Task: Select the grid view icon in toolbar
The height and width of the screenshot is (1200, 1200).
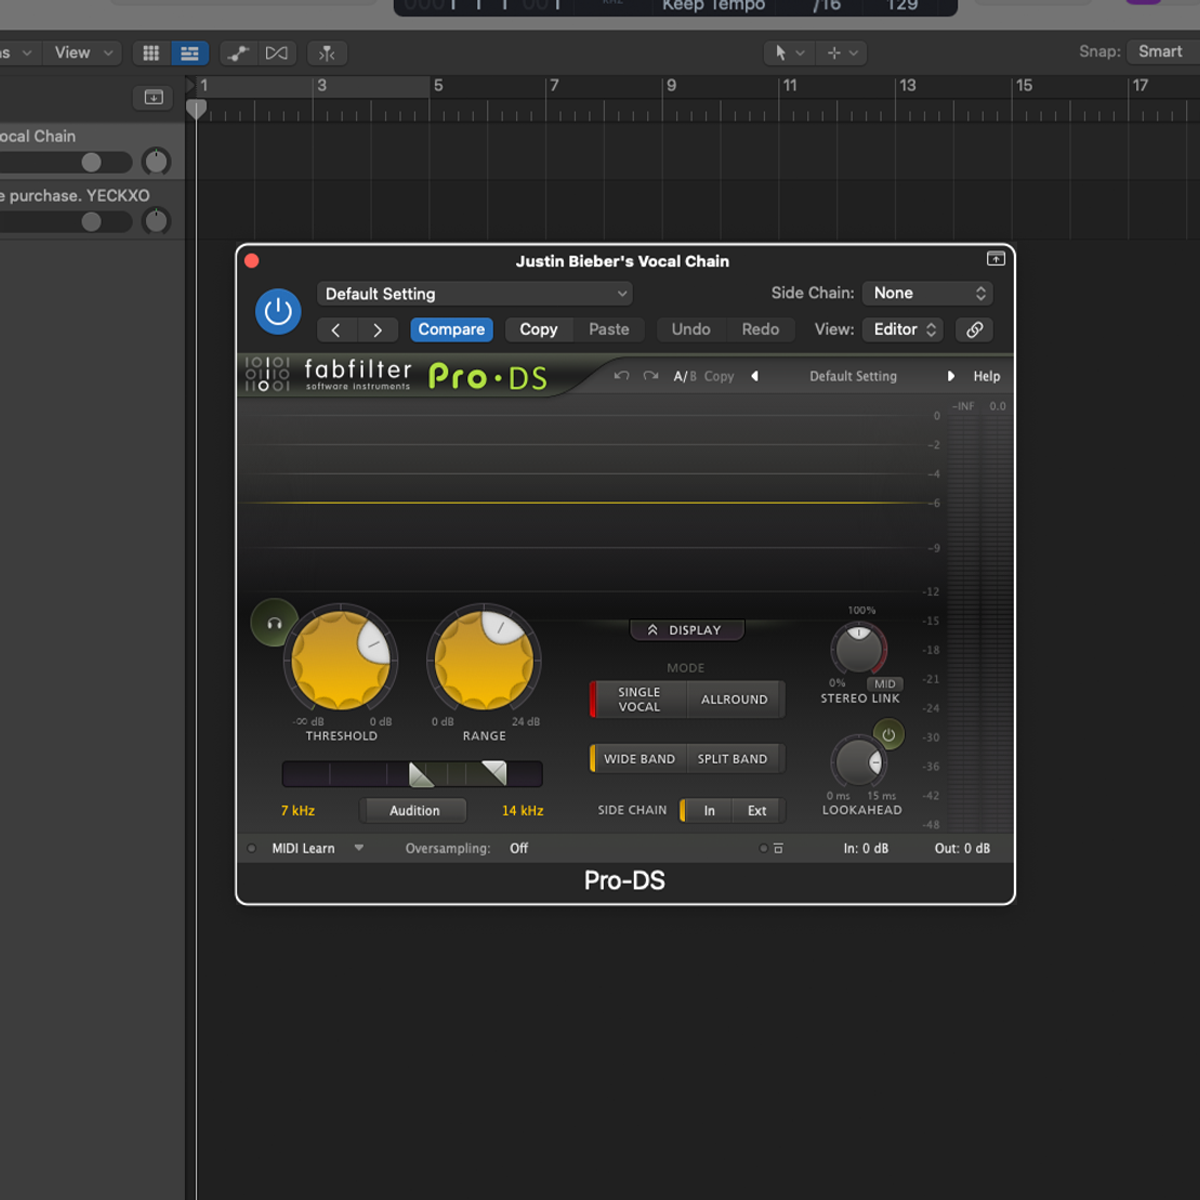Action: click(x=151, y=53)
